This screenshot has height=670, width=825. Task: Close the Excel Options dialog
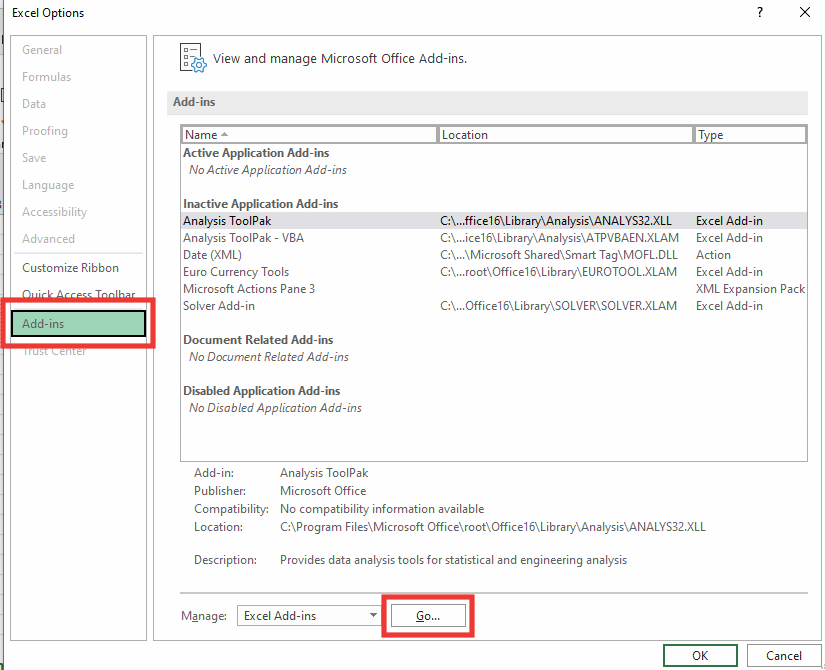[x=805, y=13]
